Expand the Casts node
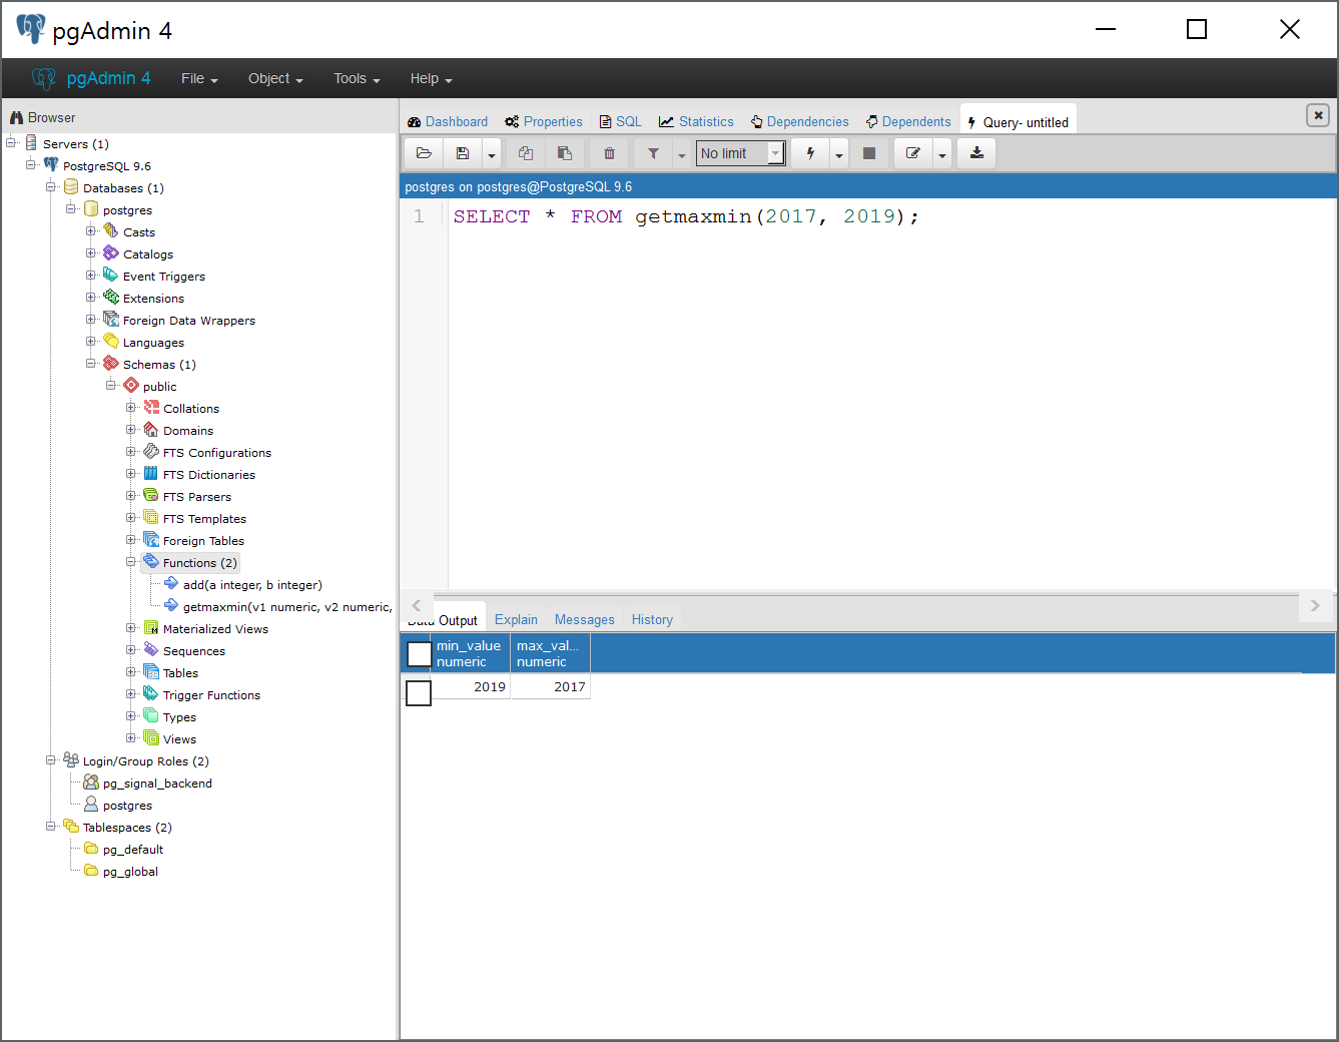This screenshot has width=1339, height=1042. pyautogui.click(x=91, y=231)
